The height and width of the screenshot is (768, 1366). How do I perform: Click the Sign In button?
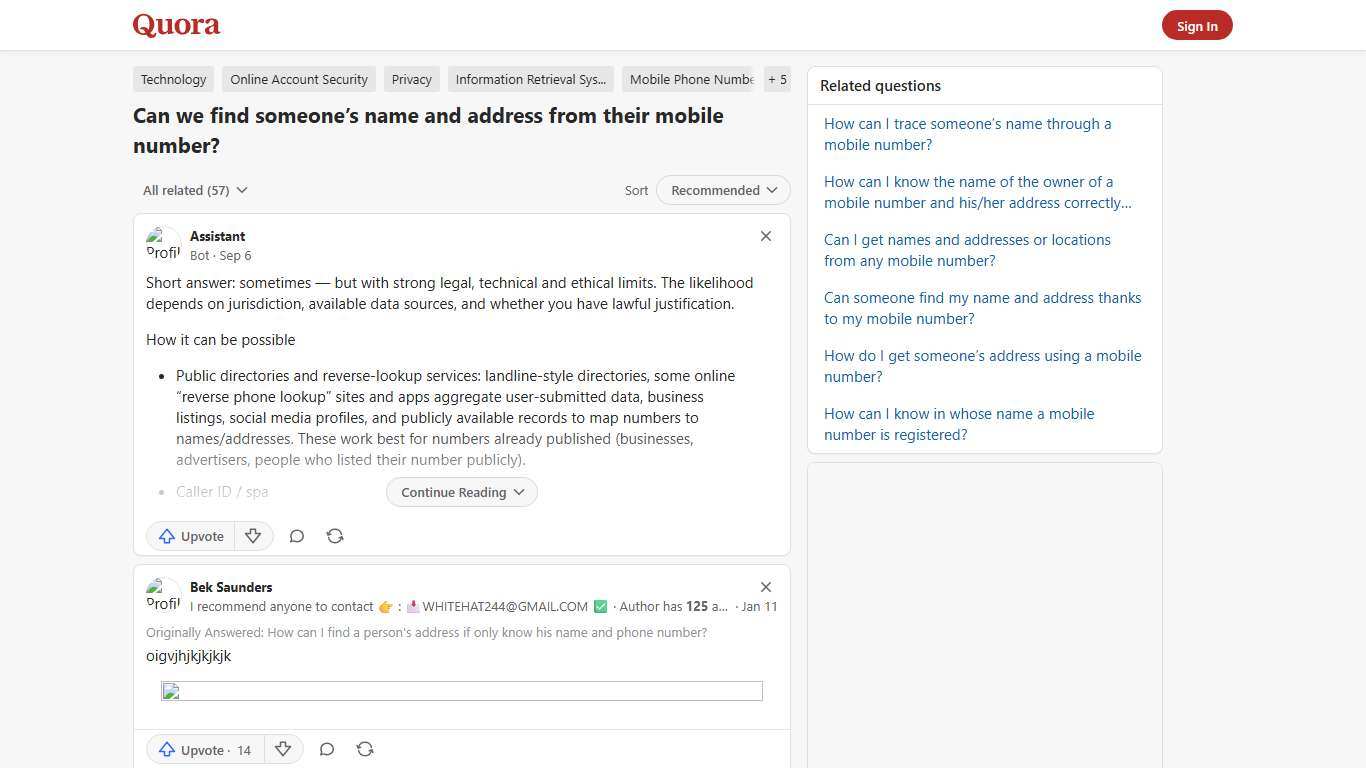(x=1197, y=25)
